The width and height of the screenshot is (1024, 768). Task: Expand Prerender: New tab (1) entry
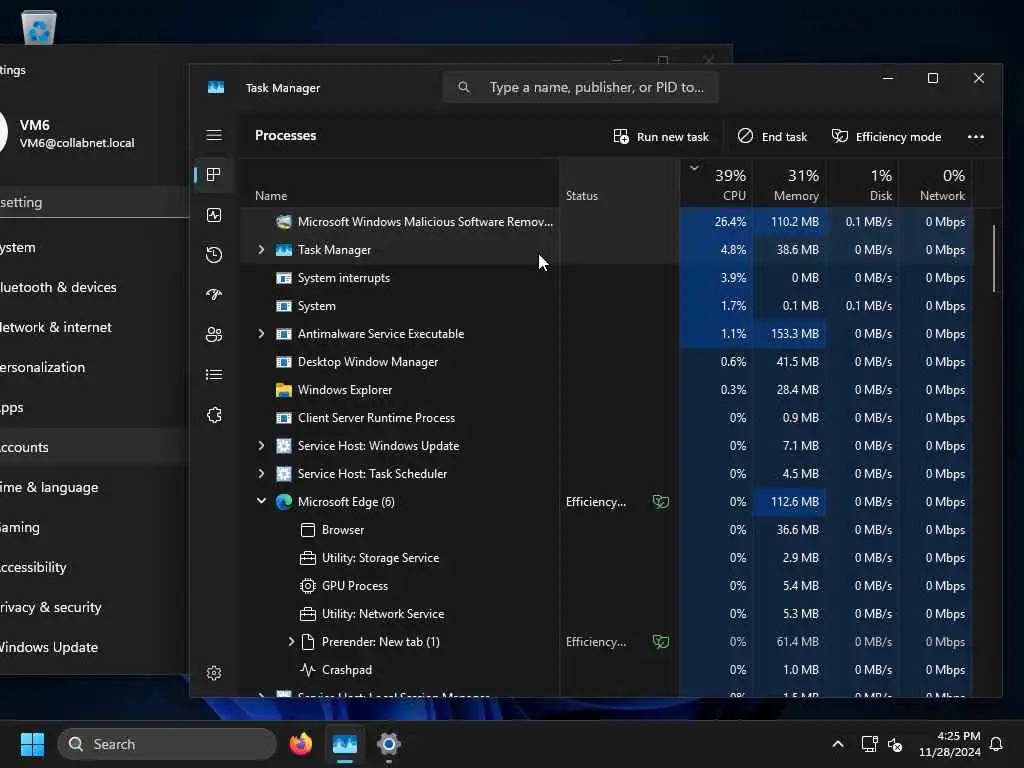click(291, 641)
